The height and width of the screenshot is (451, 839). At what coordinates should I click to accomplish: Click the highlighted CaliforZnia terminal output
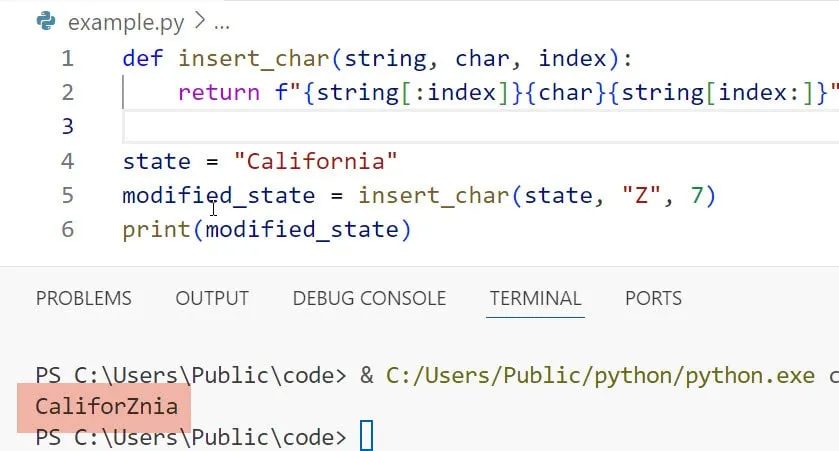106,406
